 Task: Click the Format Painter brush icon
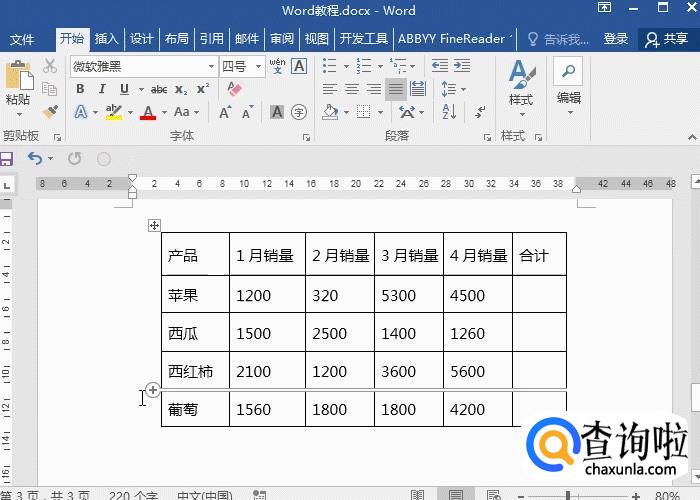click(x=50, y=112)
